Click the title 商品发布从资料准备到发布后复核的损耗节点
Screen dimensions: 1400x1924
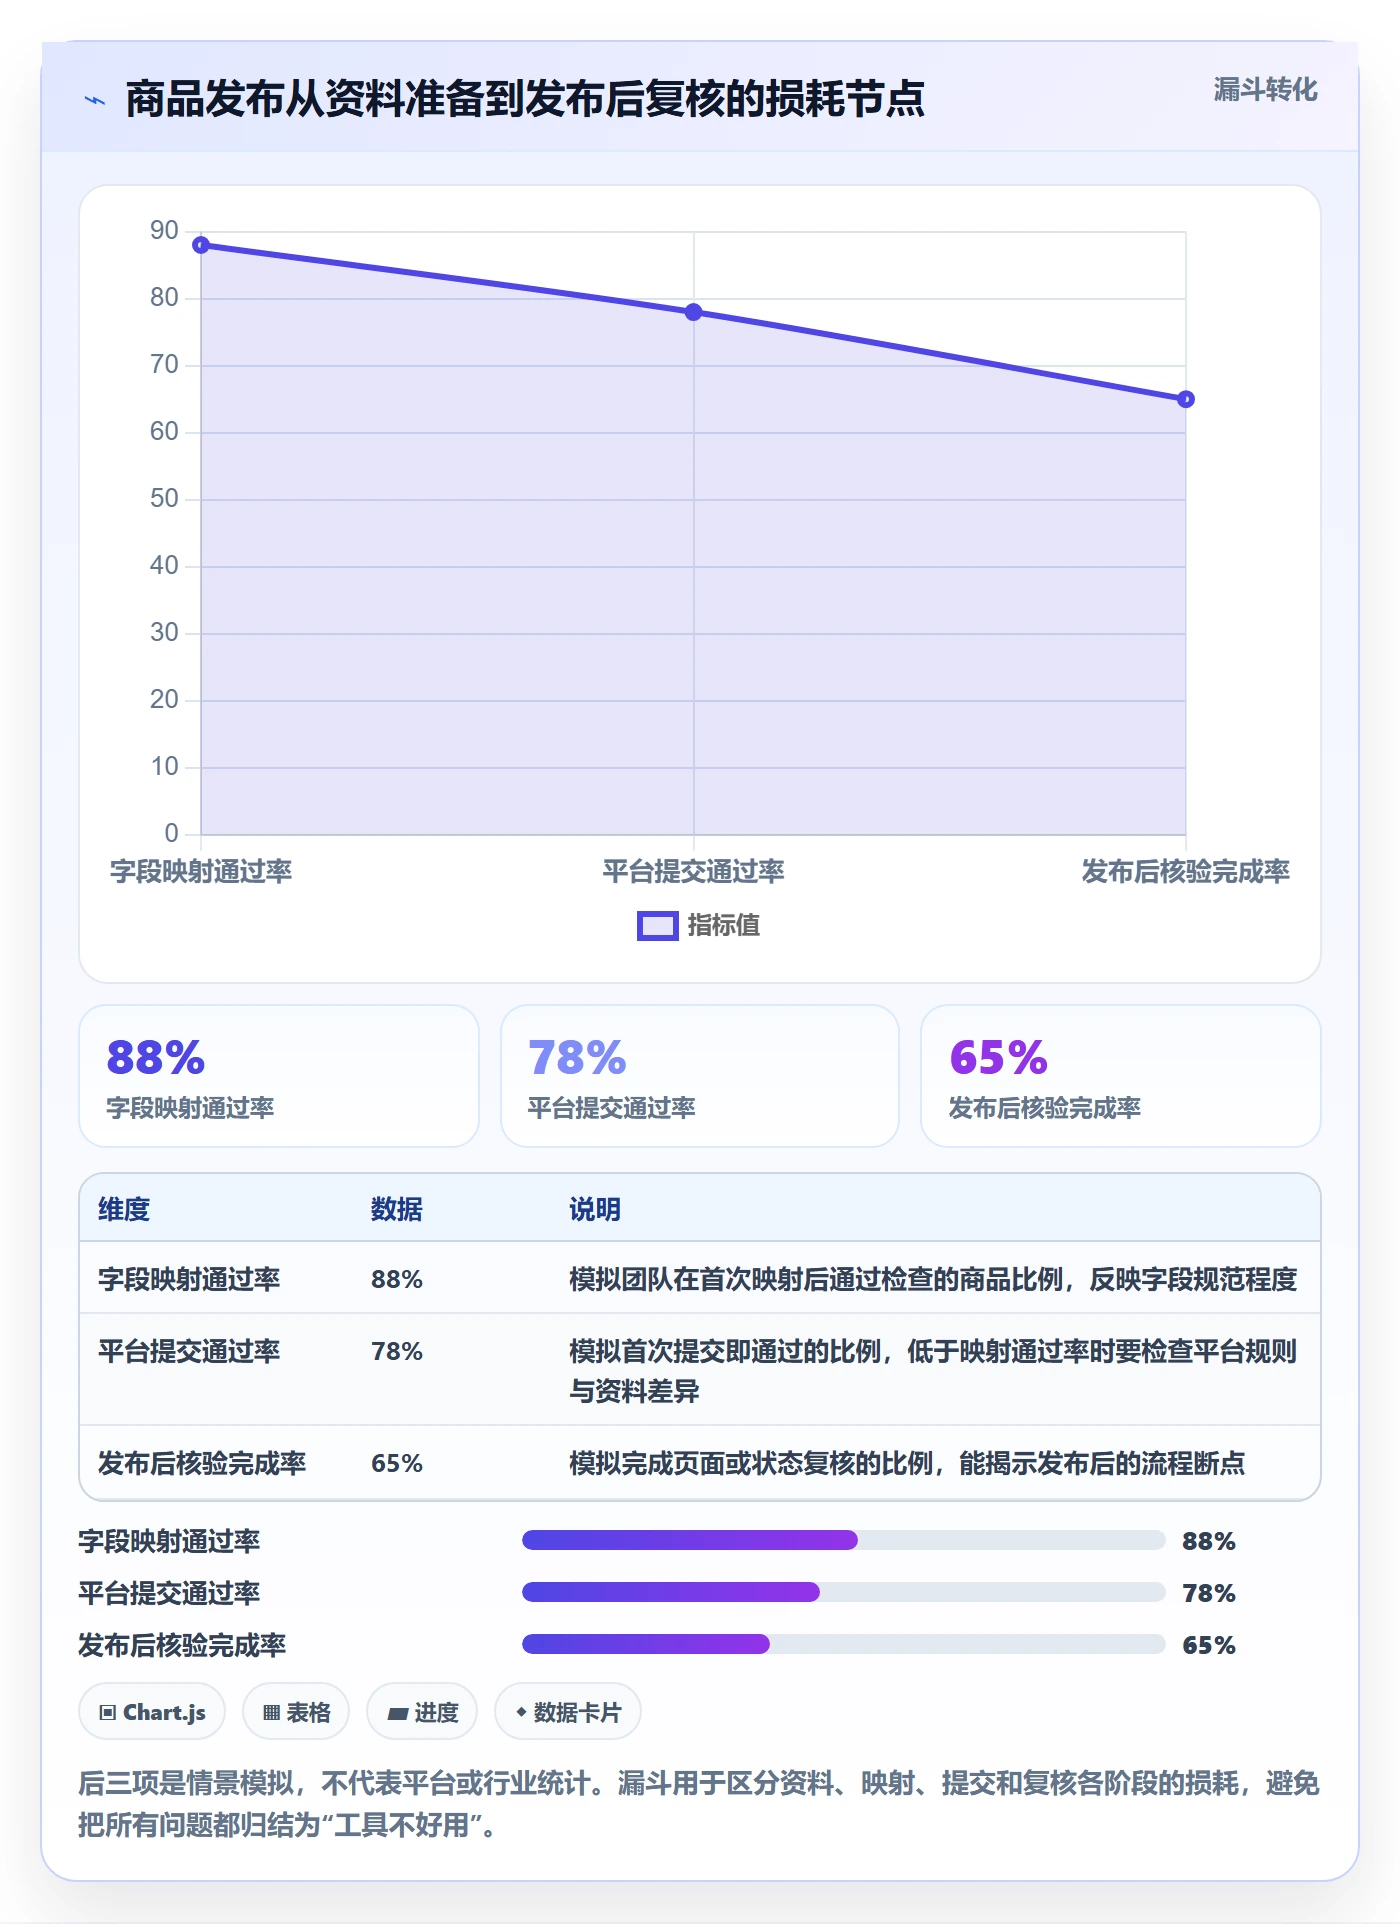(x=525, y=99)
